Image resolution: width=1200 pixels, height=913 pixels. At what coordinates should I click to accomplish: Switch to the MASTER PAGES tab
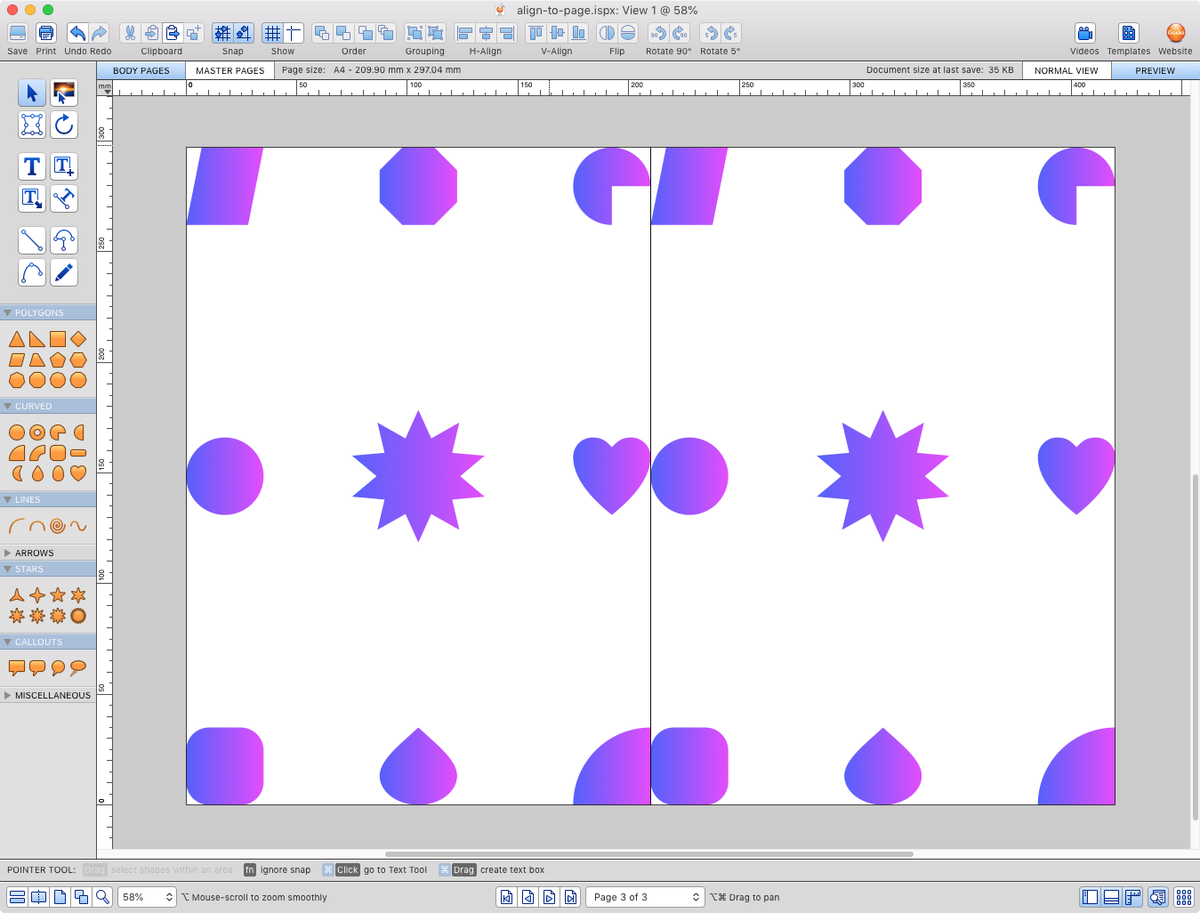click(x=228, y=70)
